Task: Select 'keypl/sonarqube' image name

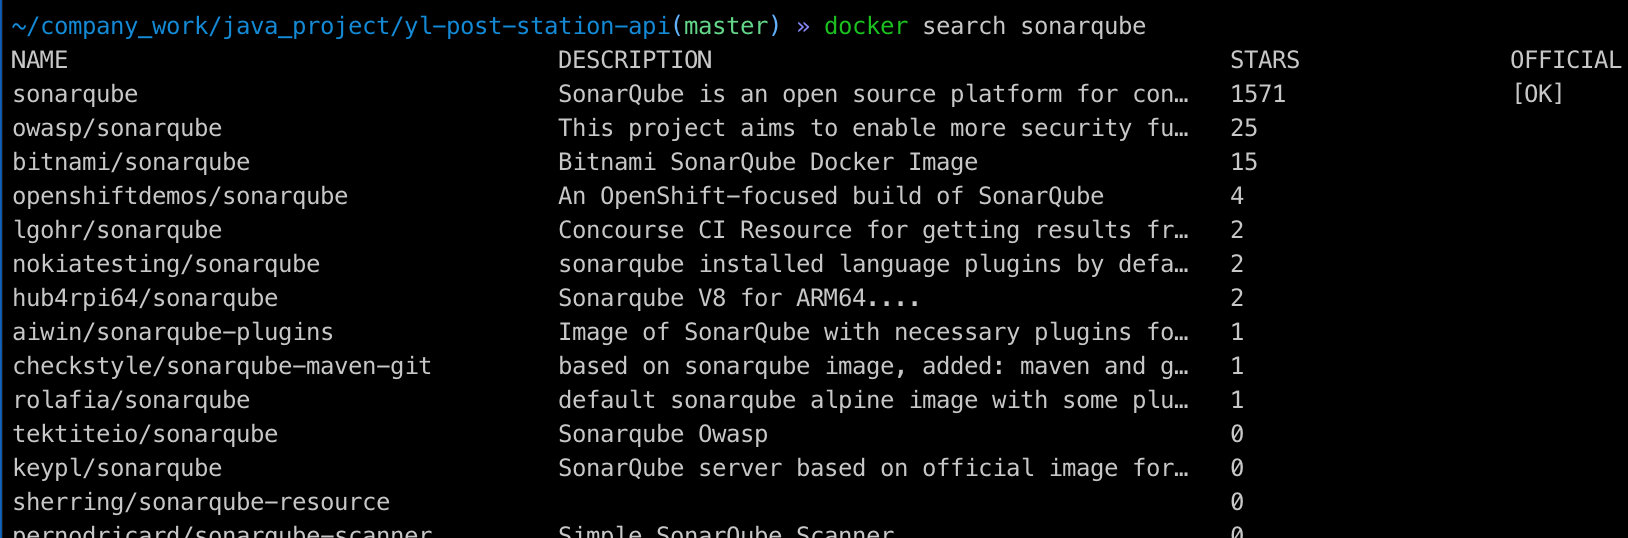Action: click(117, 469)
